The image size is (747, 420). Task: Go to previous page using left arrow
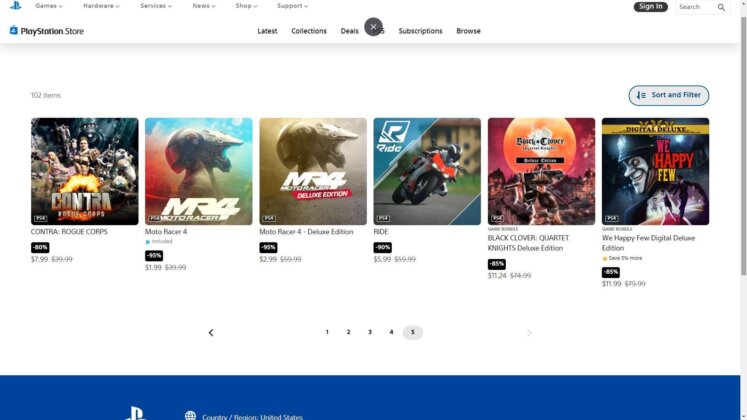point(211,332)
